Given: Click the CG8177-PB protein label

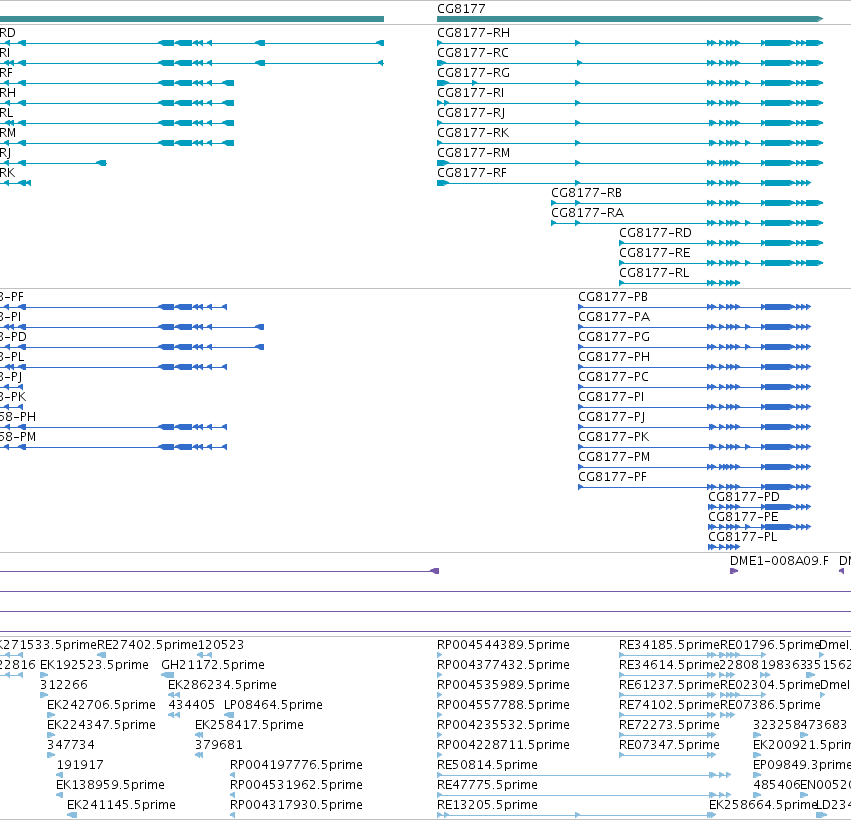Looking at the screenshot, I should point(613,297).
